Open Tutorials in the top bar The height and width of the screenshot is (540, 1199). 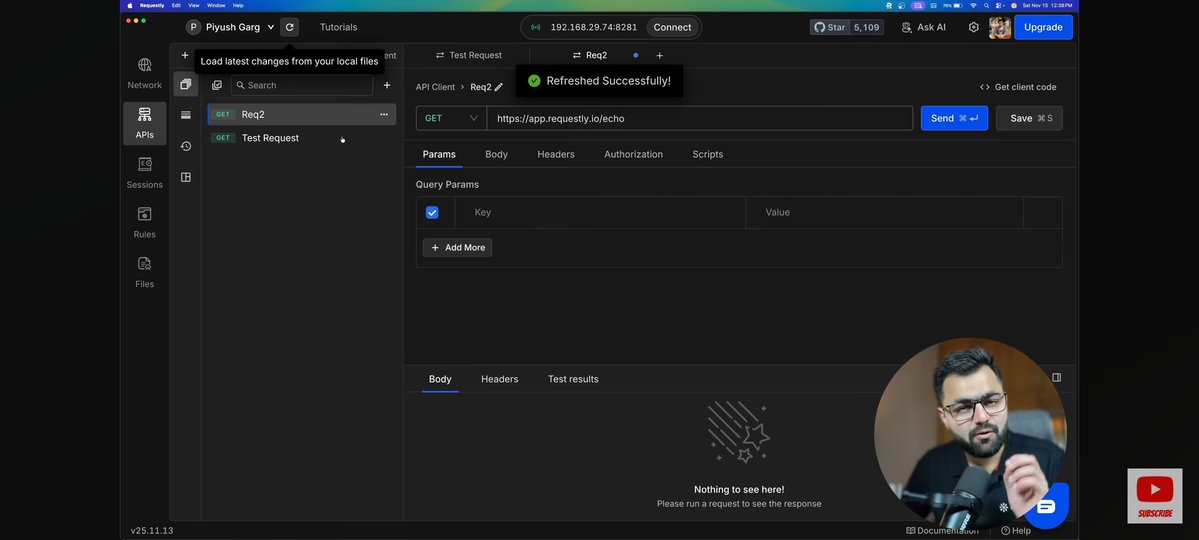338,27
